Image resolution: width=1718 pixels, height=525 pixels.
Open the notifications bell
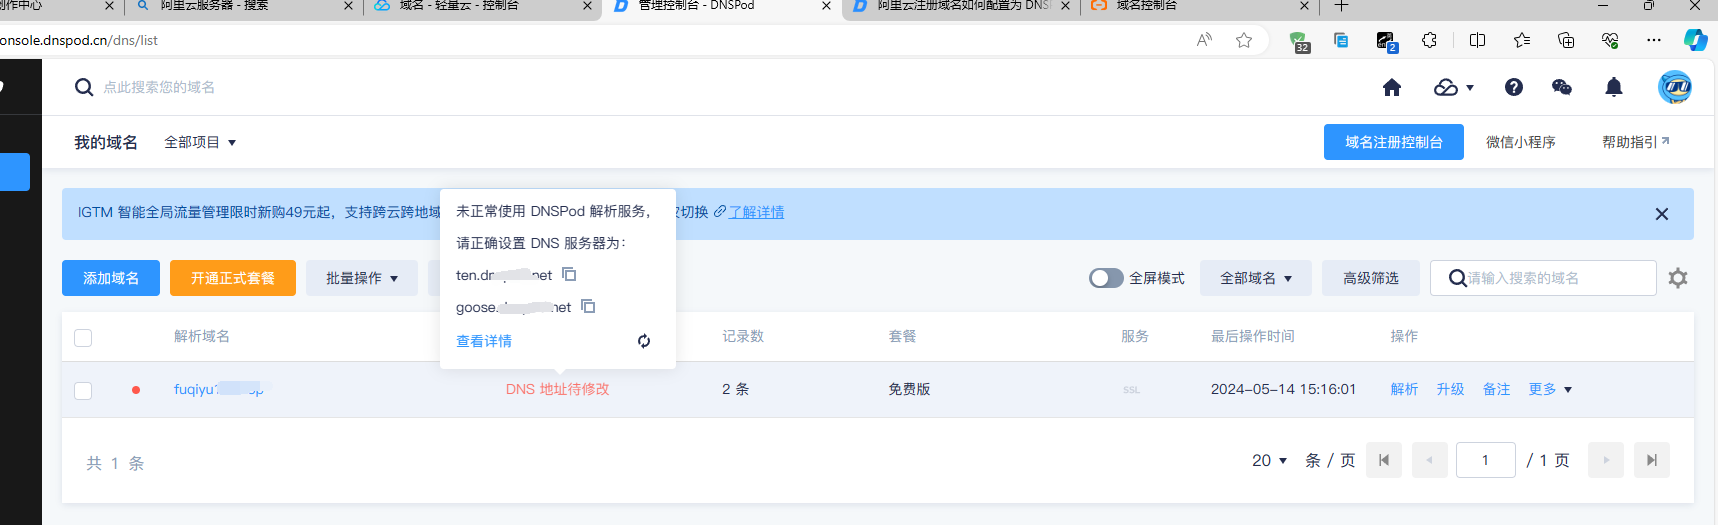(1613, 88)
